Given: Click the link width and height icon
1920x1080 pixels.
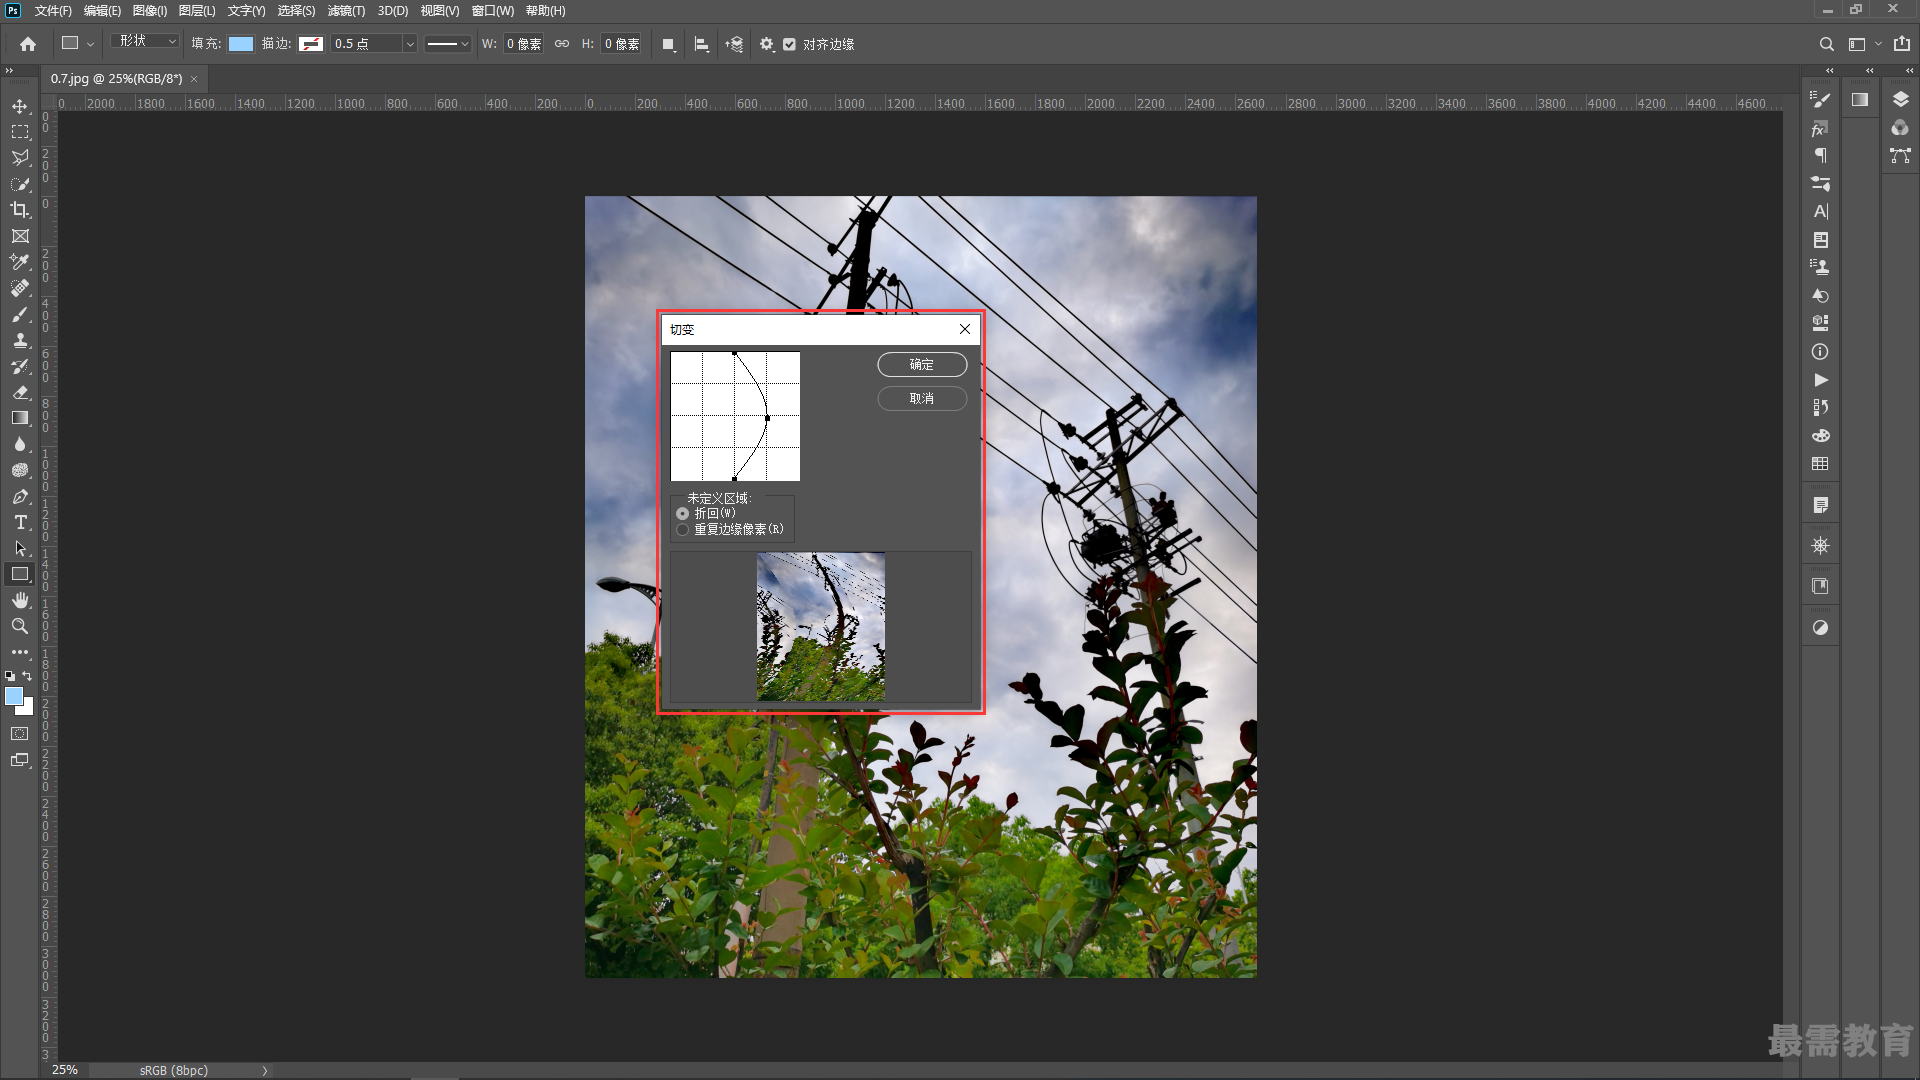Looking at the screenshot, I should point(562,44).
